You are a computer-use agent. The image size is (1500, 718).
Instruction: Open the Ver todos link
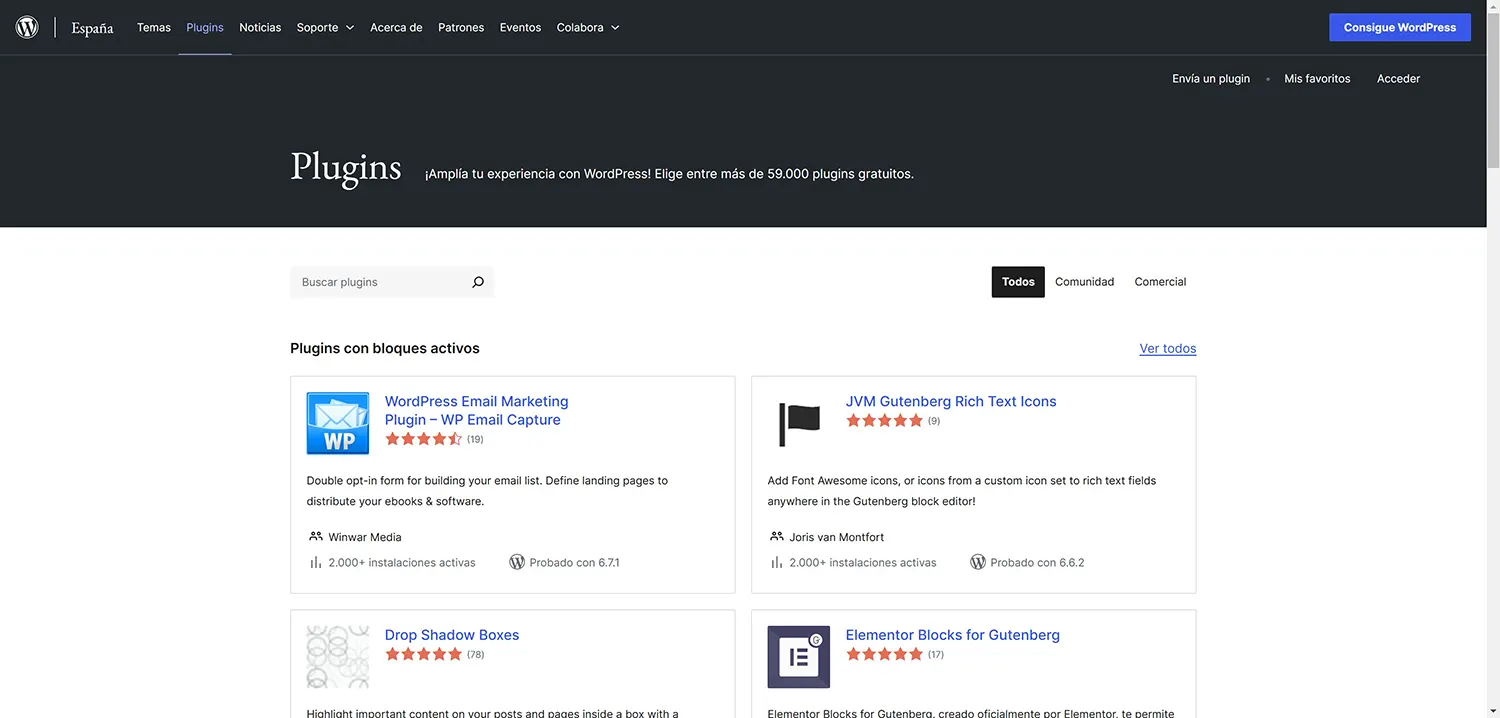point(1167,348)
